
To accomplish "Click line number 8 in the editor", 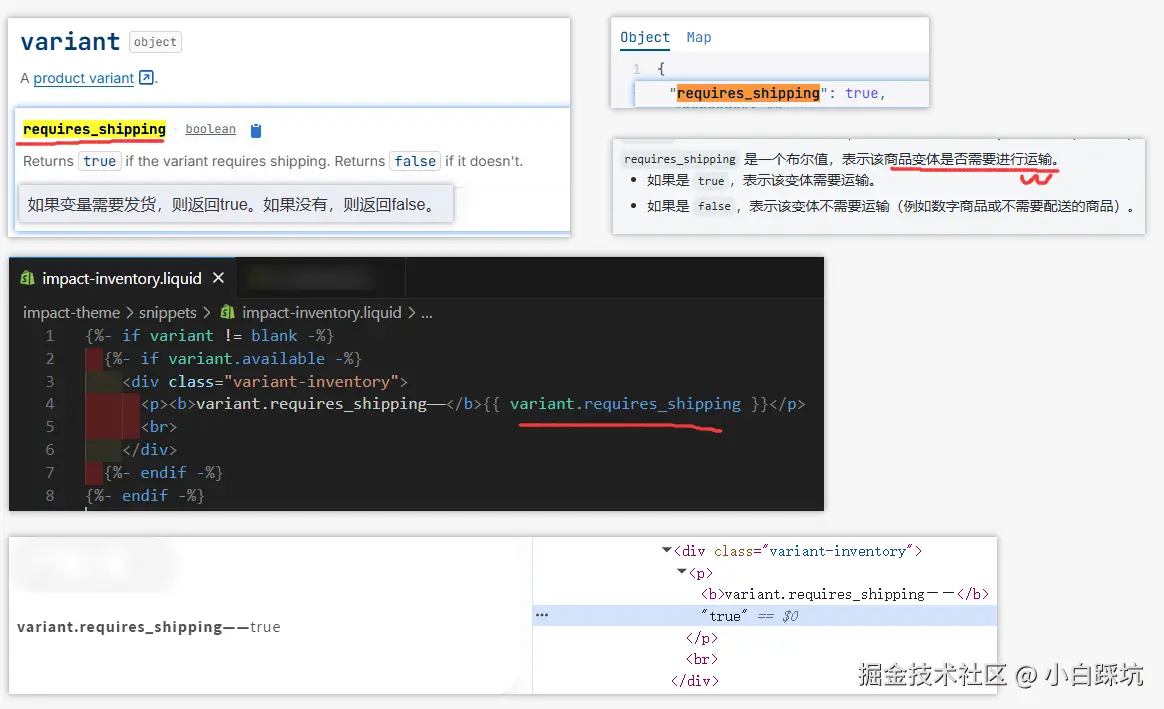I will [x=50, y=495].
